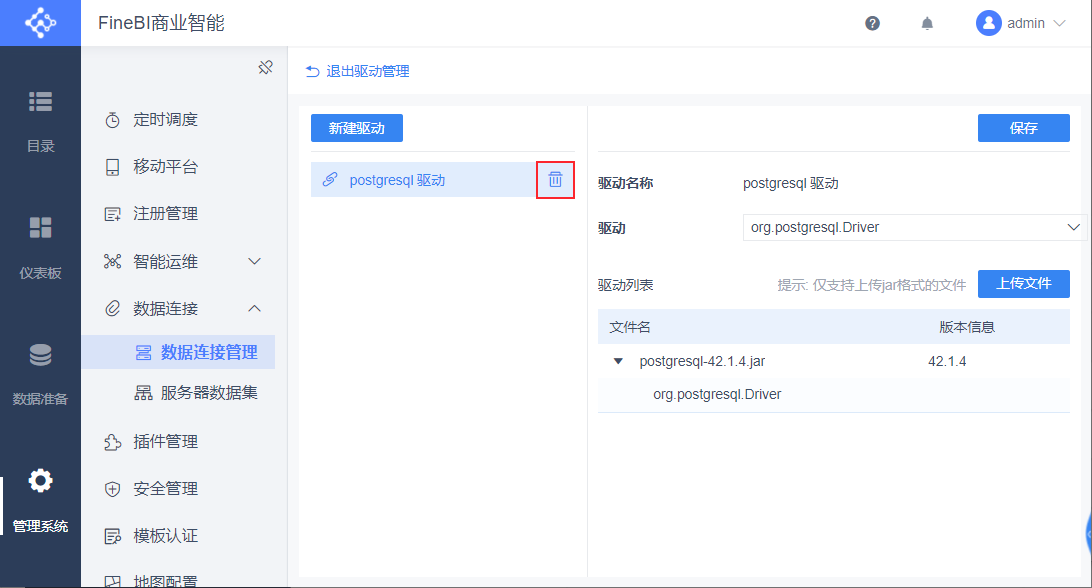Click the 文件名 column header

coord(630,327)
